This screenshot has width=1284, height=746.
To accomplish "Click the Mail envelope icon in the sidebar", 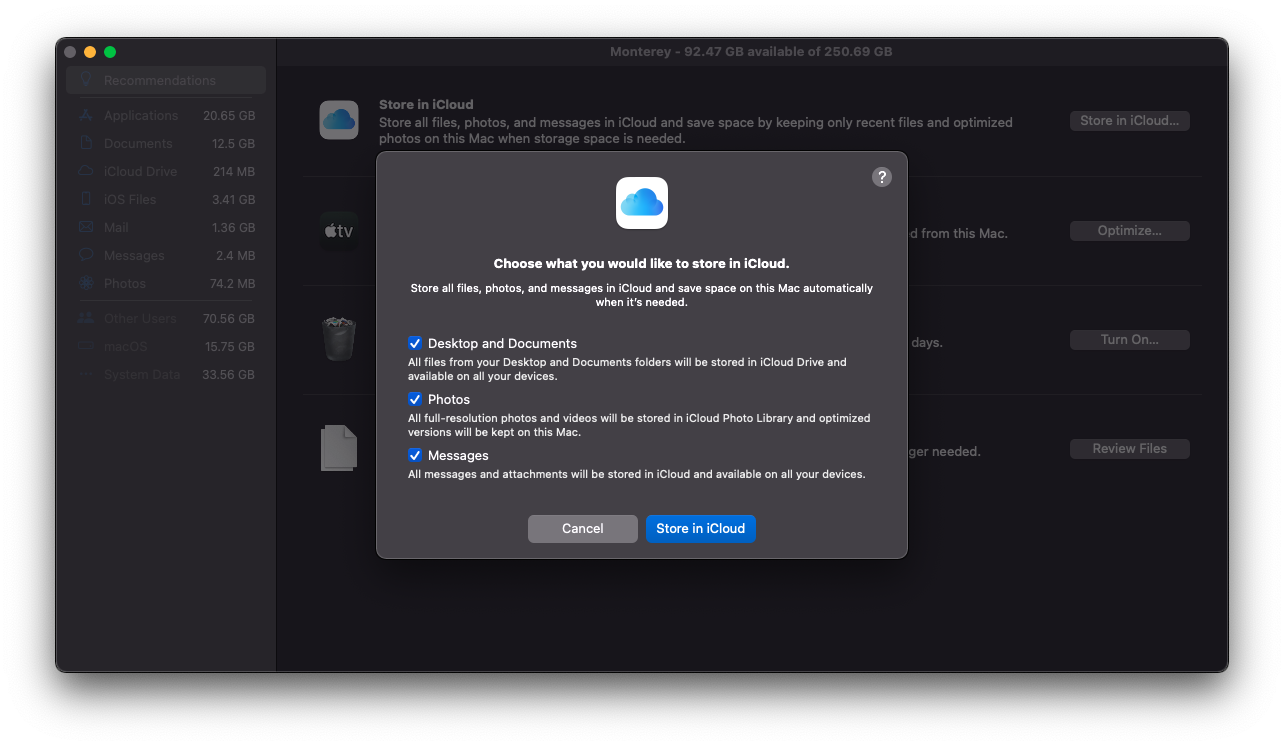I will coord(86,227).
